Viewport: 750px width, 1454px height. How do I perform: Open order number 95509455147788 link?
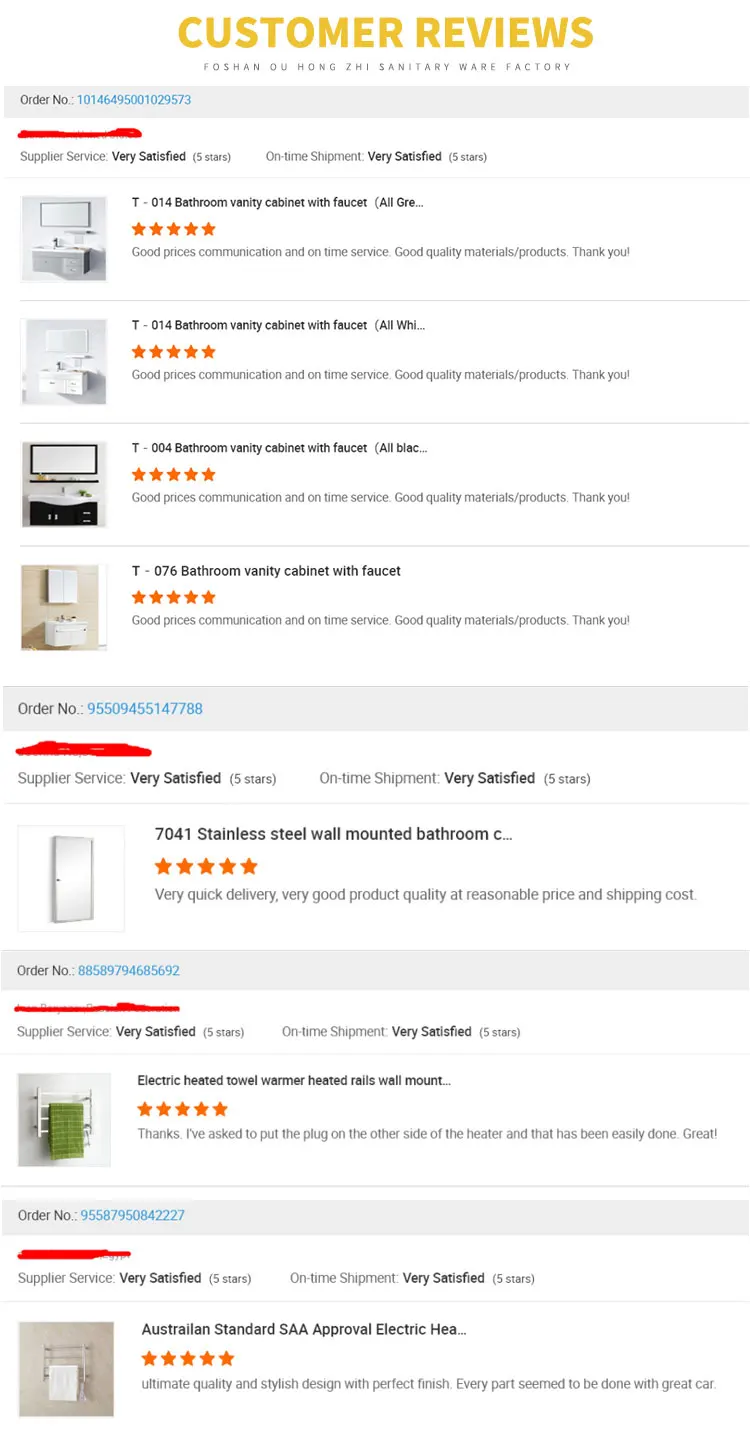pos(145,708)
